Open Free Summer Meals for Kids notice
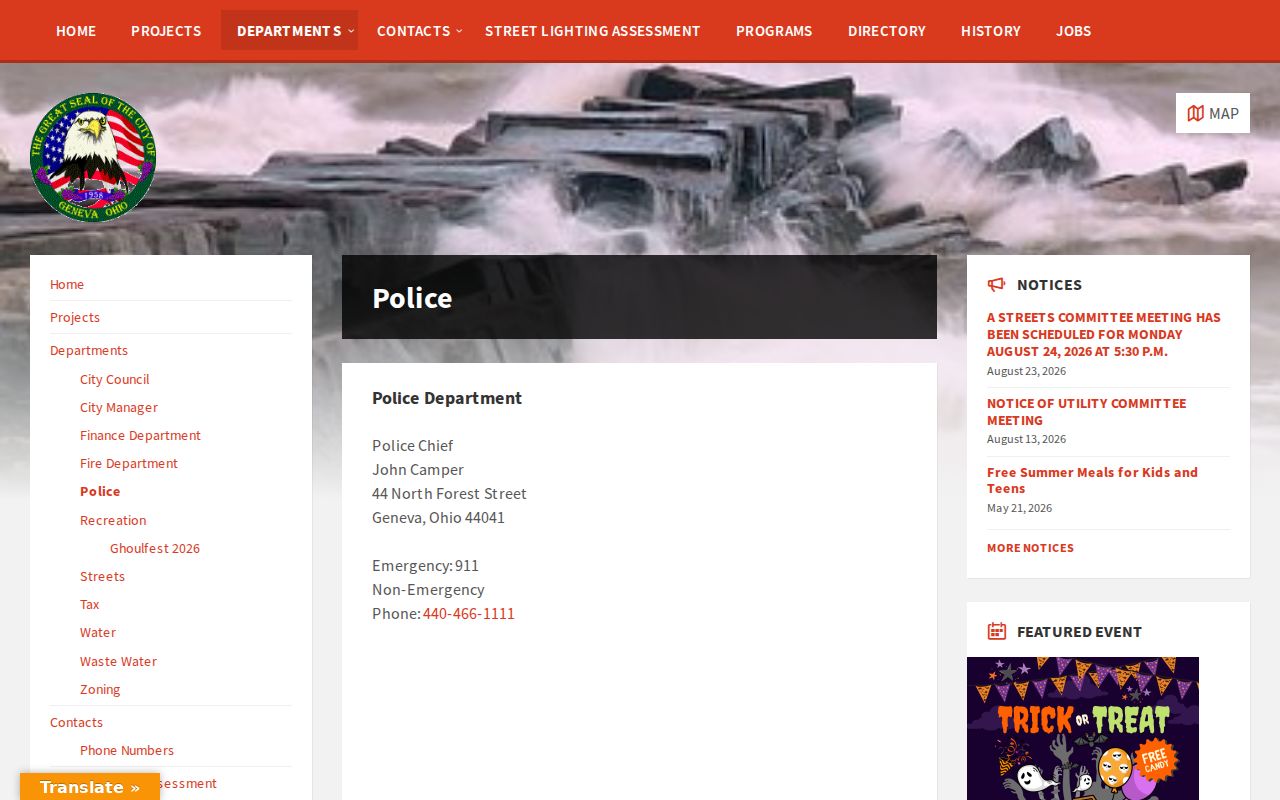The width and height of the screenshot is (1280, 800). click(1092, 480)
